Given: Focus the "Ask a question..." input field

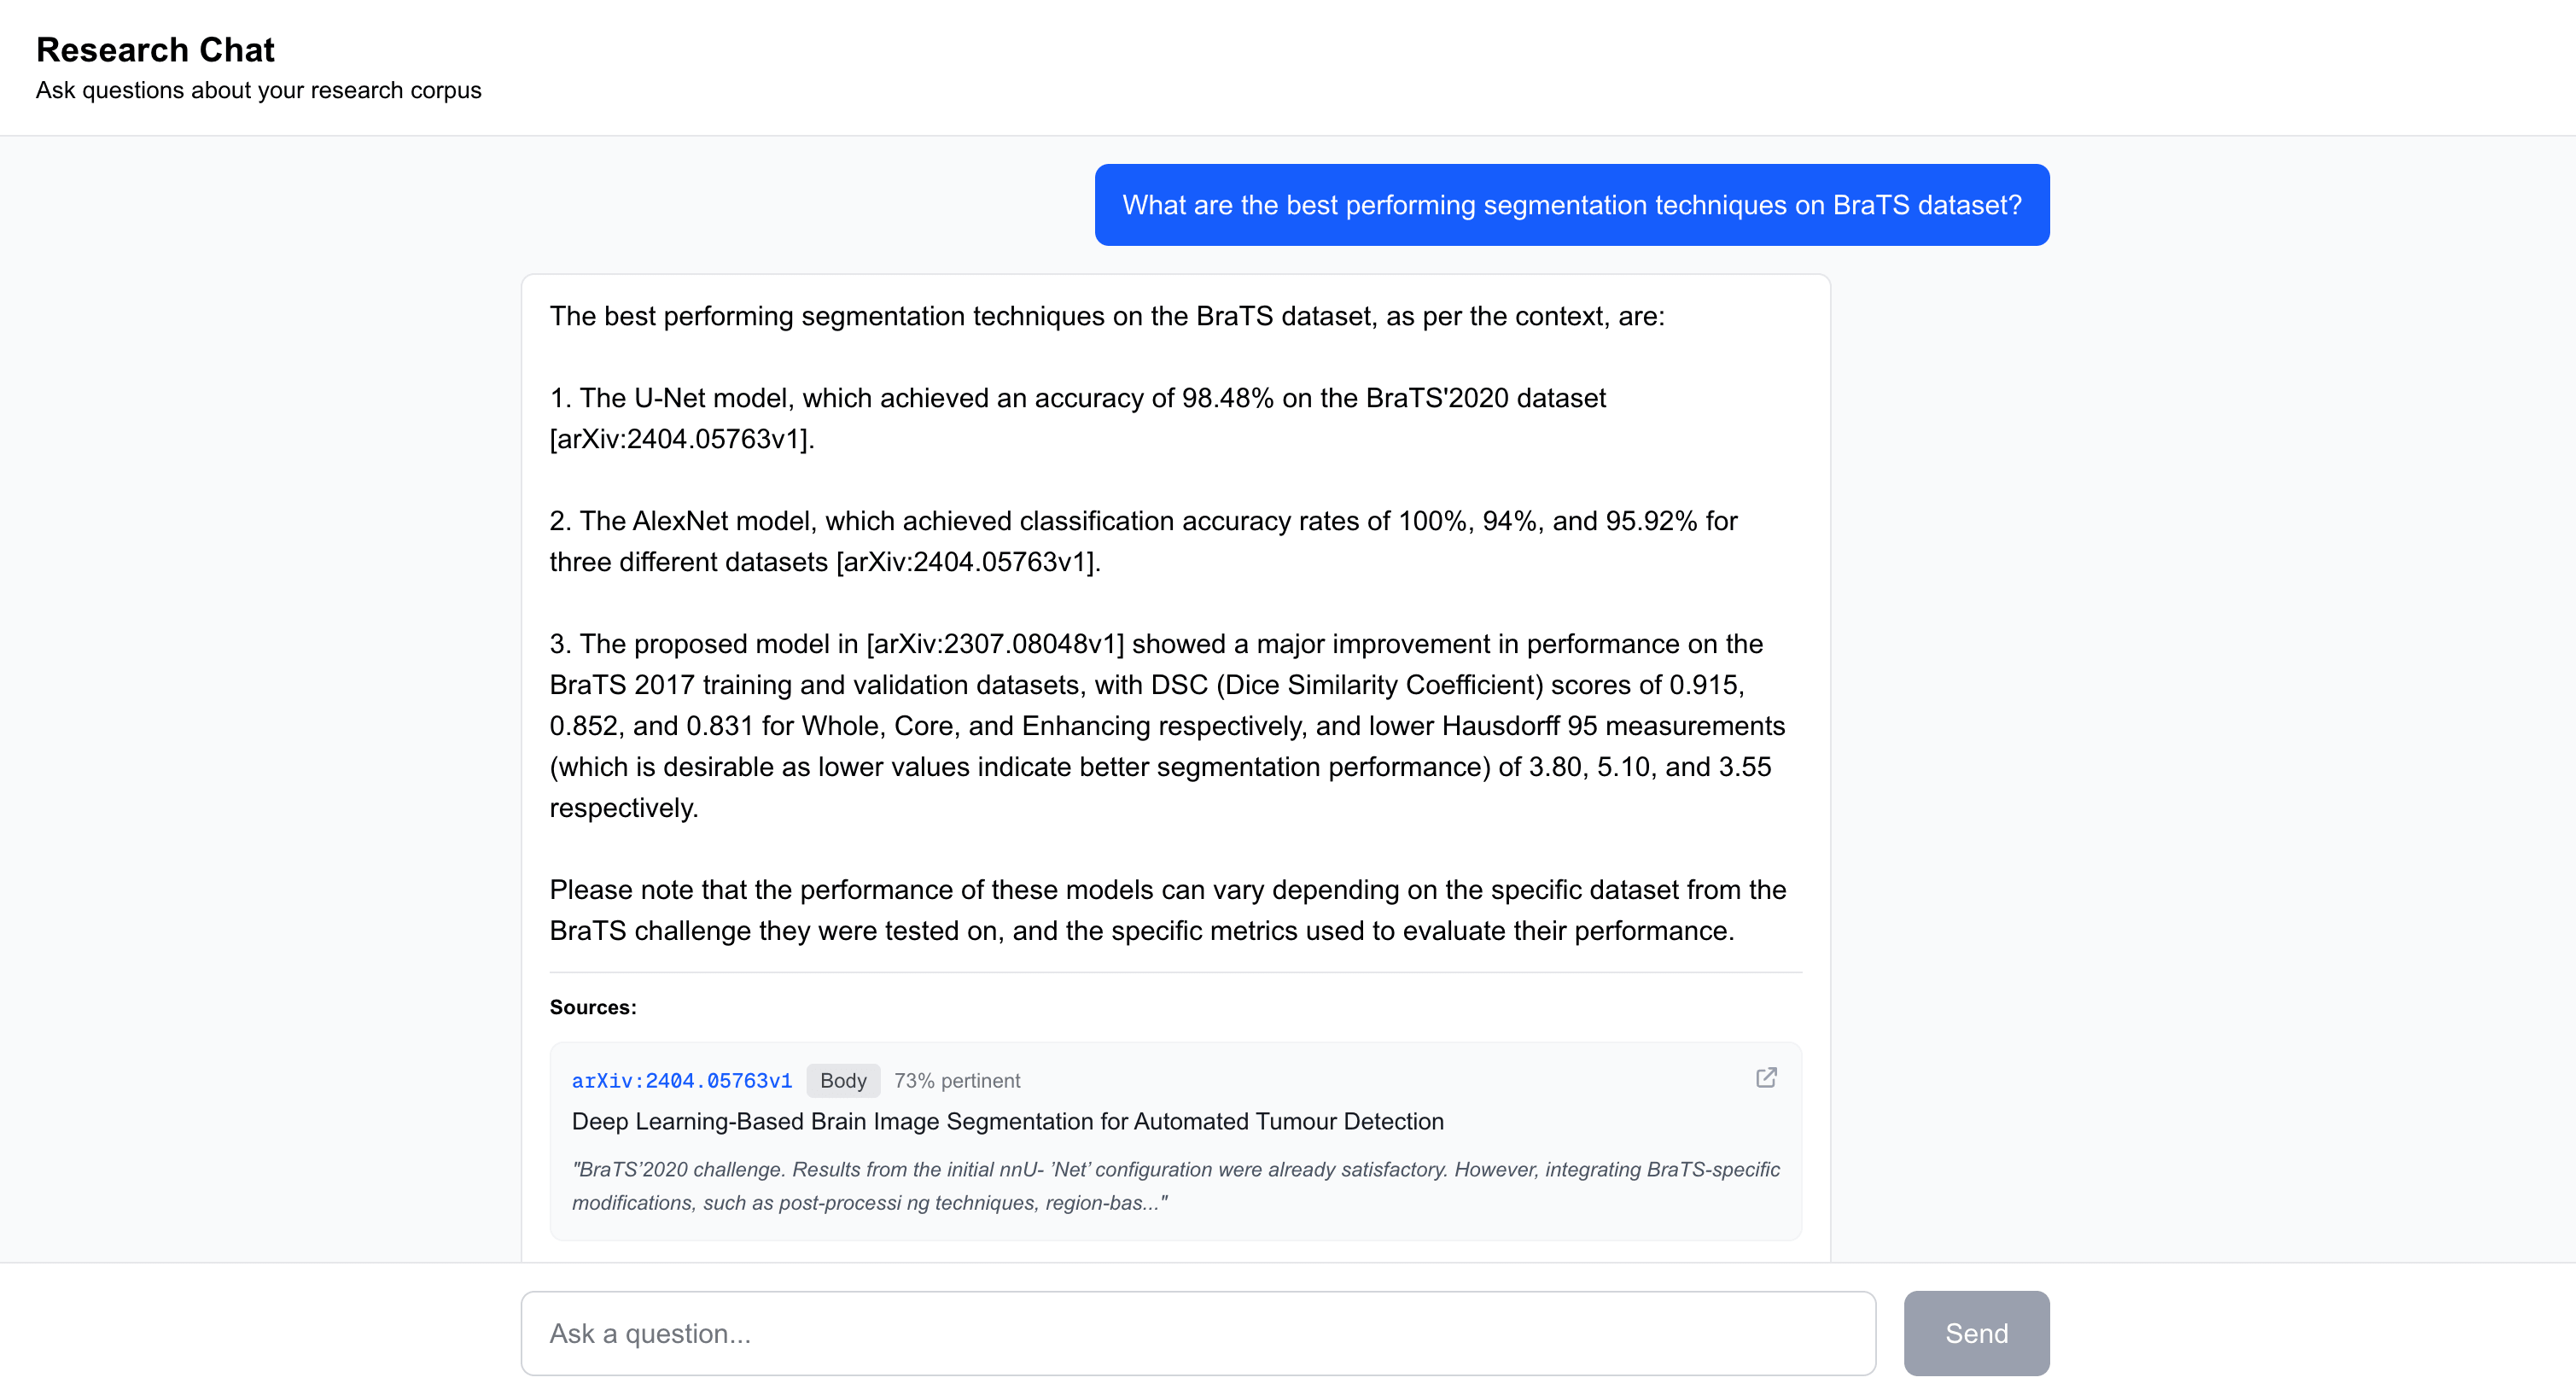Looking at the screenshot, I should point(1197,1333).
